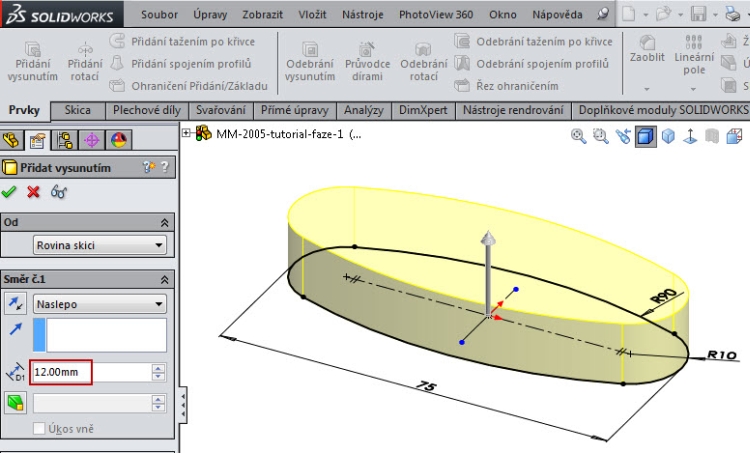Expand the MM-2005-tutorial-faze-1 tree
This screenshot has height=453, width=750.
click(186, 133)
